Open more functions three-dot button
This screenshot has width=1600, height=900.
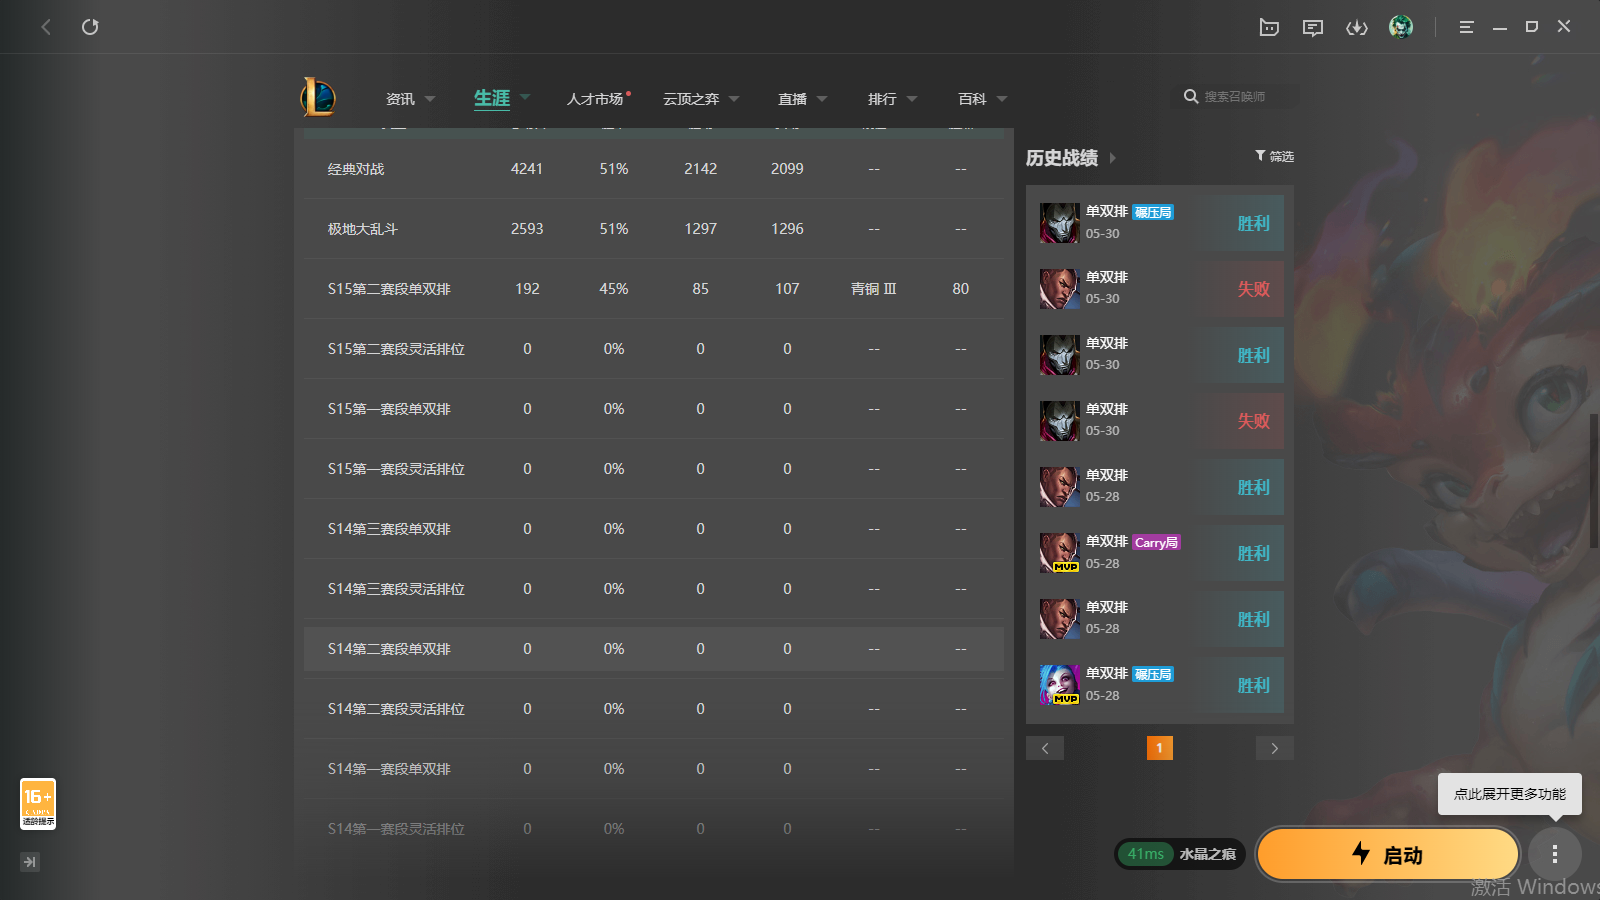point(1555,854)
